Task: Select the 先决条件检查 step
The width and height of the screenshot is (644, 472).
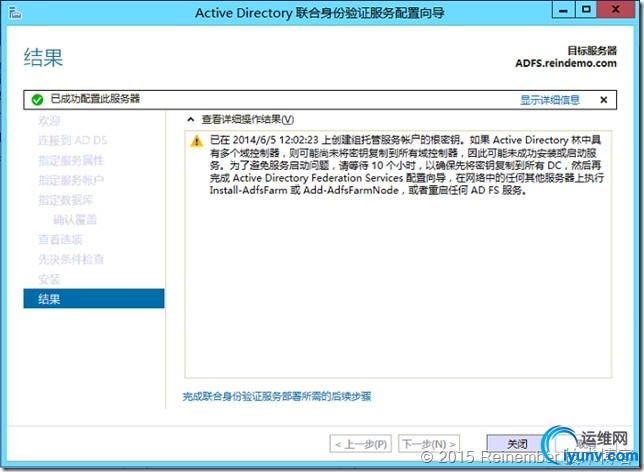Action: click(x=71, y=259)
